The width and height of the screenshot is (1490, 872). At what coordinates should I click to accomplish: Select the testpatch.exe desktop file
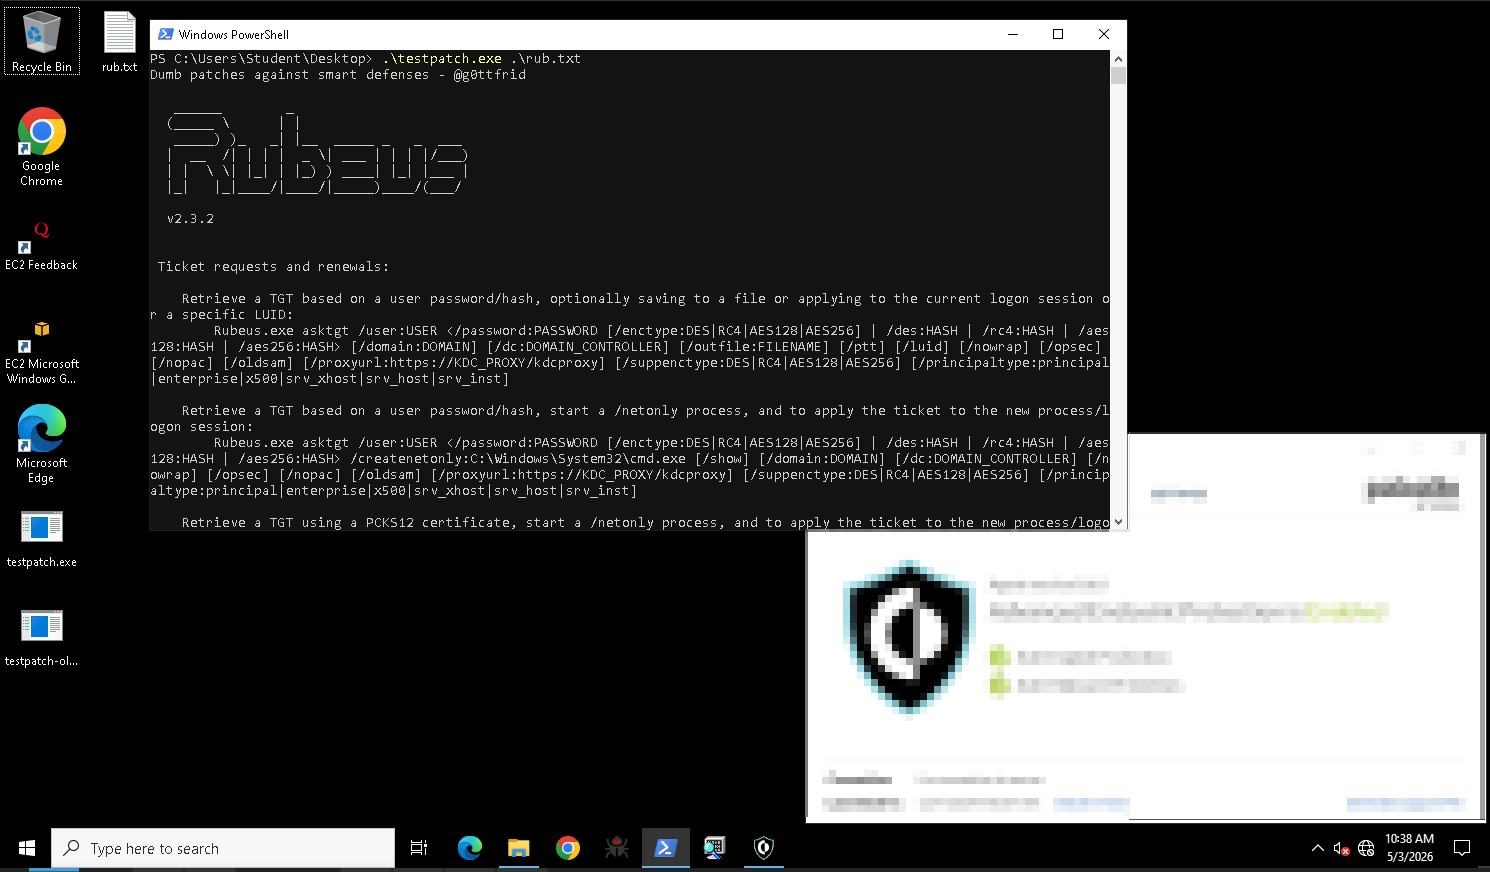(41, 539)
